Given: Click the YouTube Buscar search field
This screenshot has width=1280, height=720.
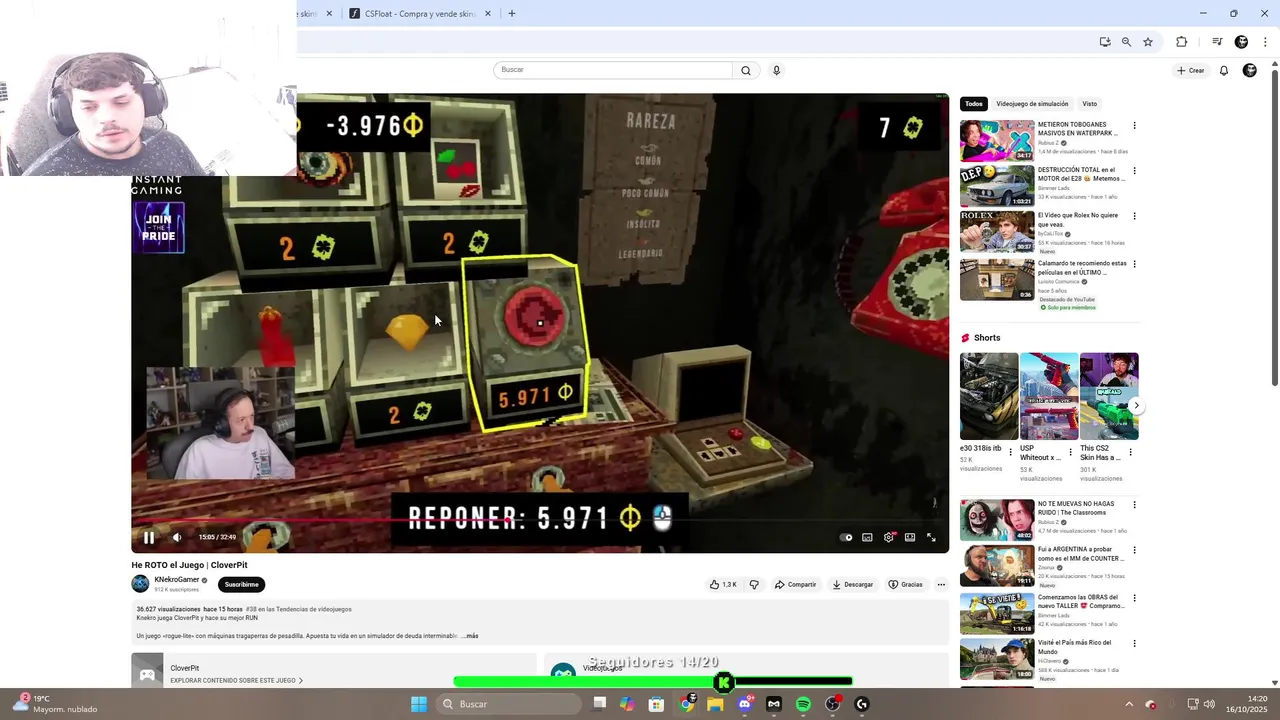Looking at the screenshot, I should click(613, 70).
